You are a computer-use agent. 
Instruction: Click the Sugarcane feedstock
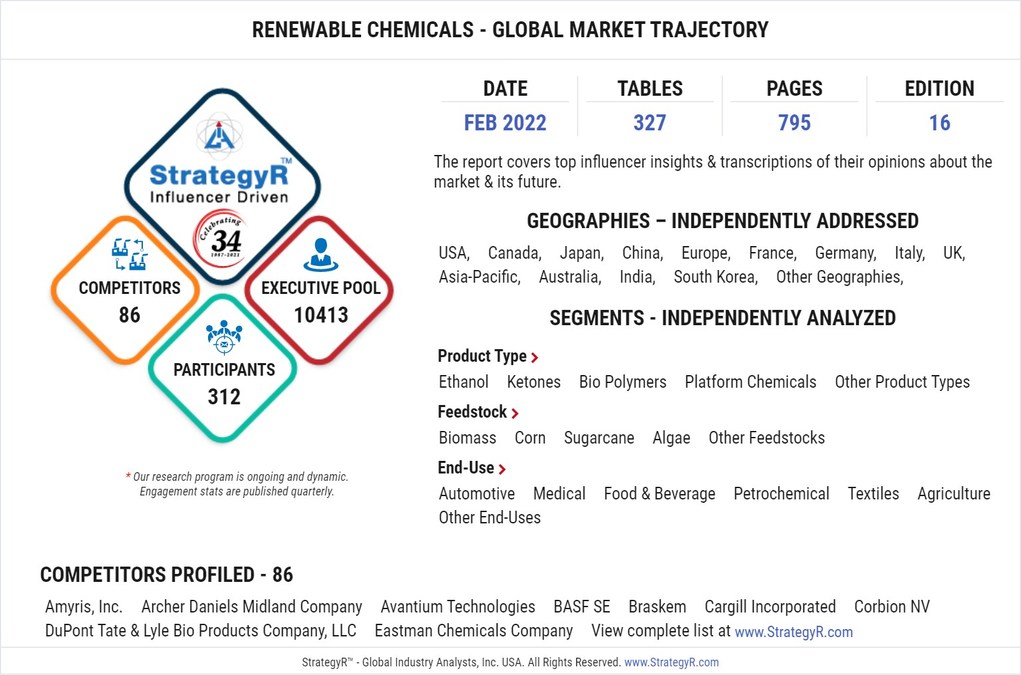(599, 438)
